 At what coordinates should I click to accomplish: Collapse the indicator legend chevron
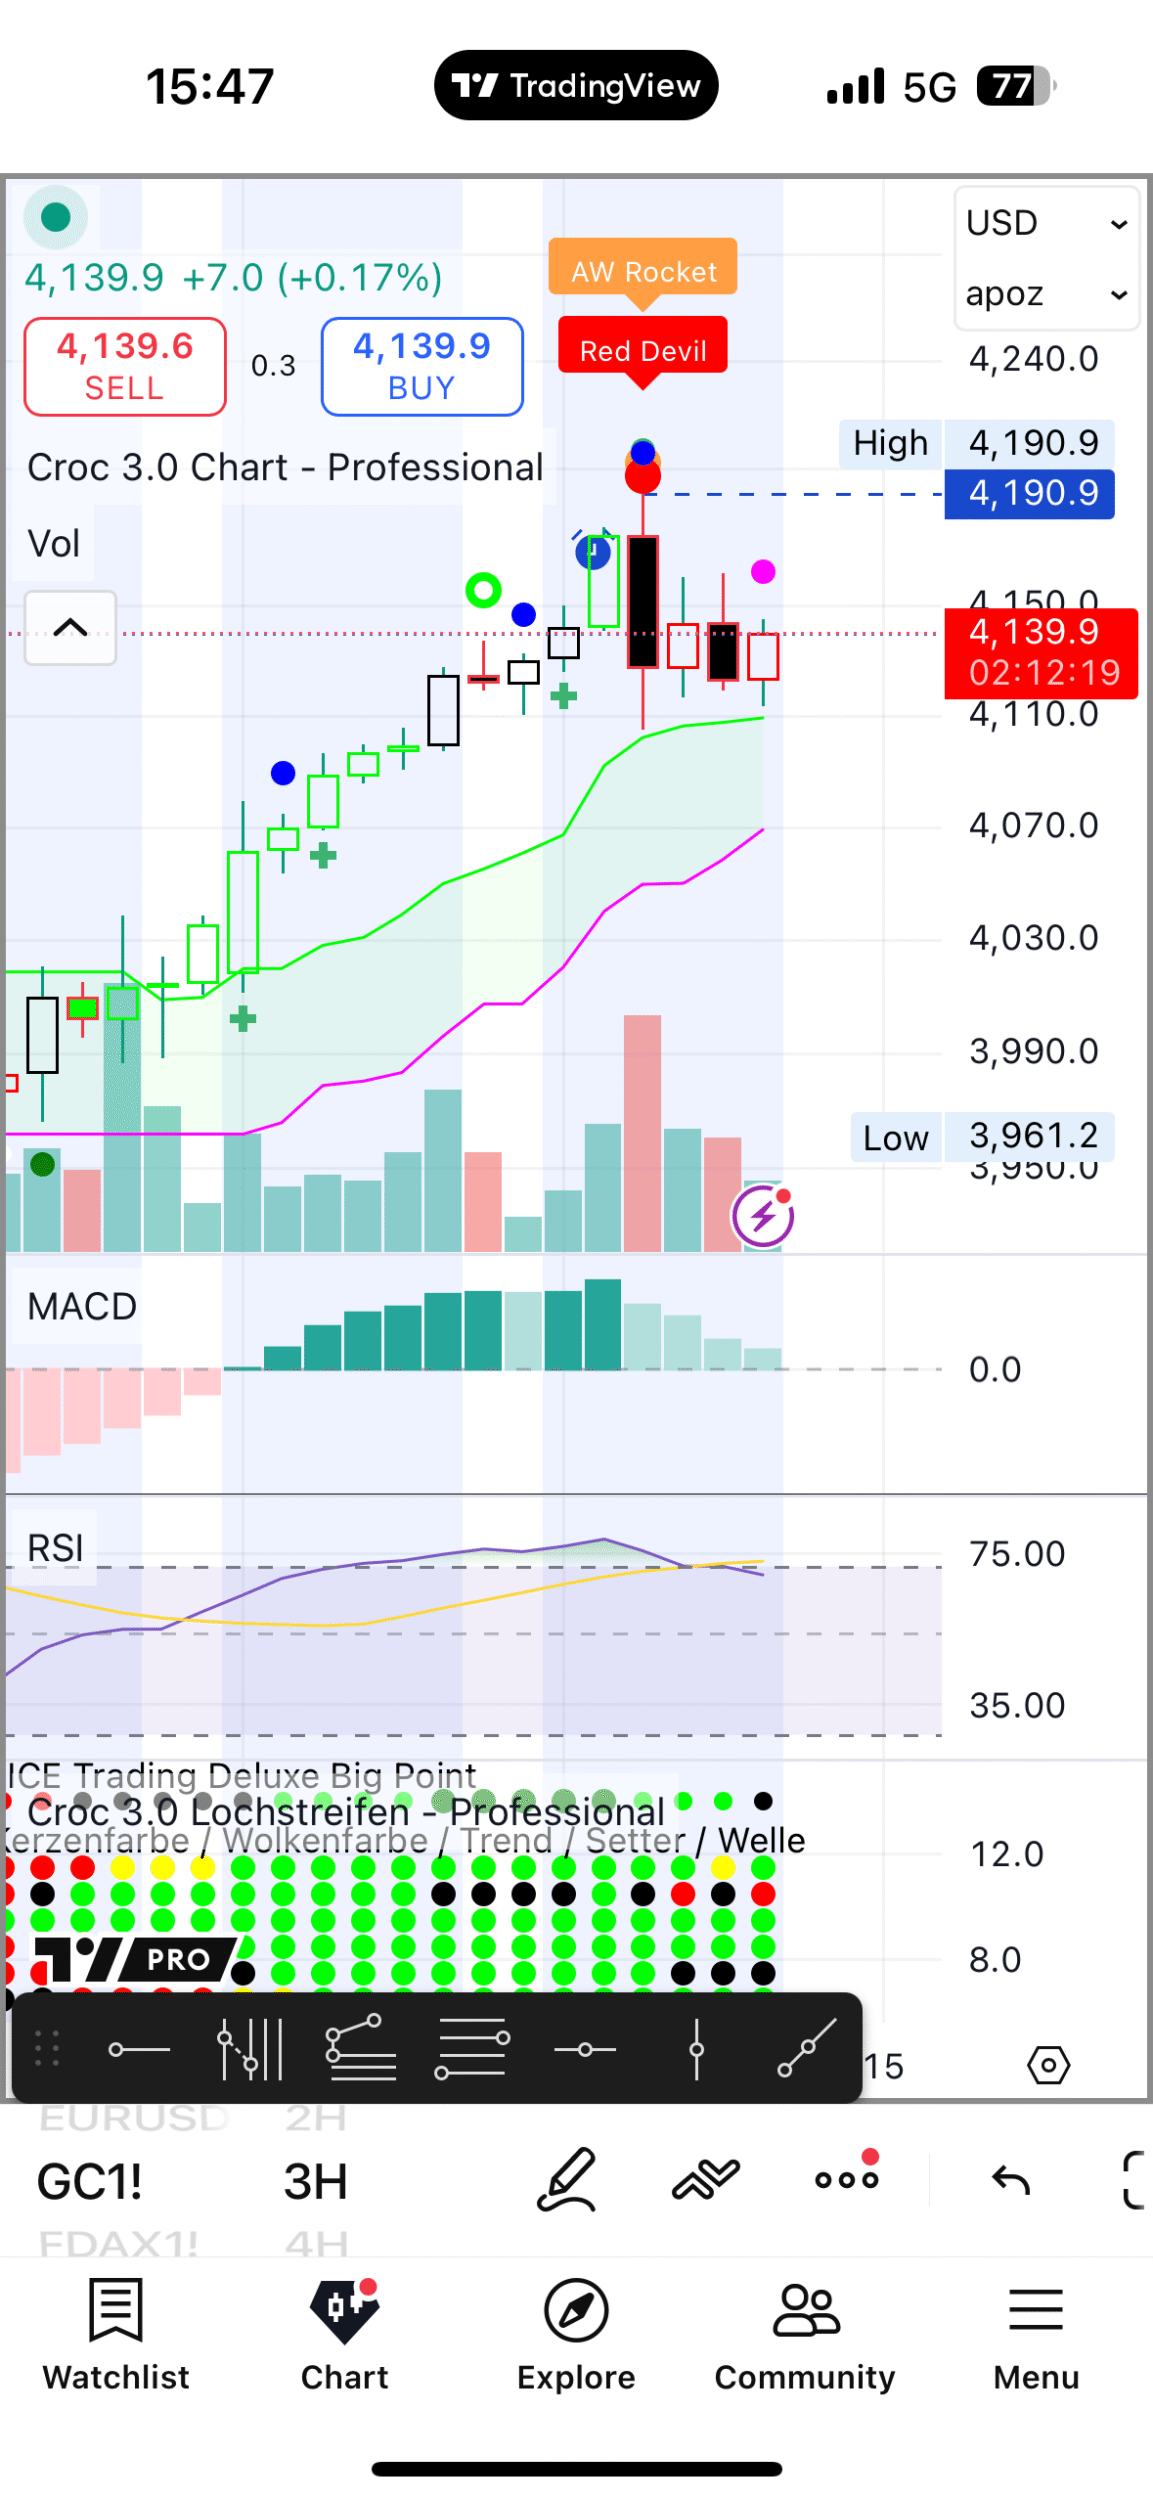(70, 628)
